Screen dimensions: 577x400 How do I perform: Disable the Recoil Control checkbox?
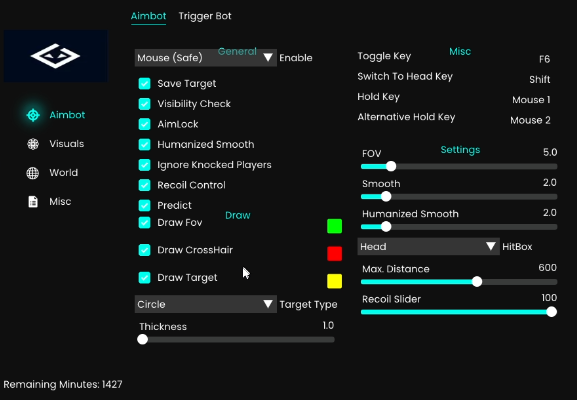coord(145,185)
